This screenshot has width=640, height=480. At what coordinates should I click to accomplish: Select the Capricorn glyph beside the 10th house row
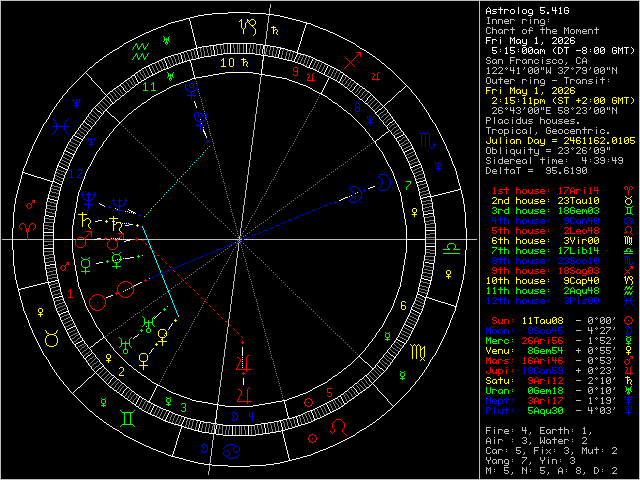(629, 281)
